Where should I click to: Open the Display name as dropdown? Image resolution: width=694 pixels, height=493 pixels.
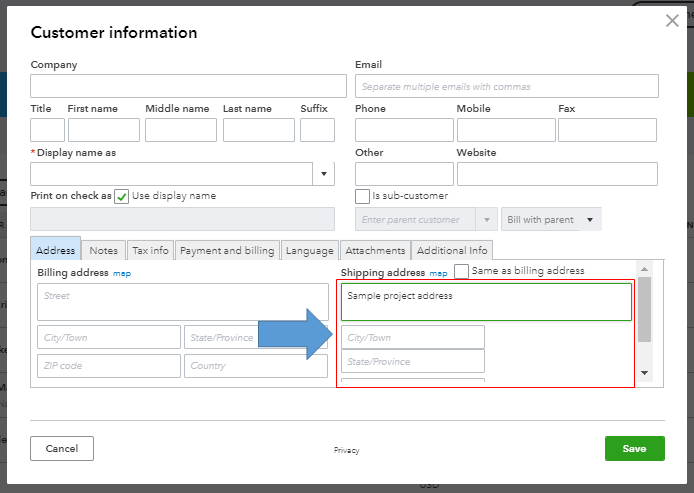(x=324, y=174)
